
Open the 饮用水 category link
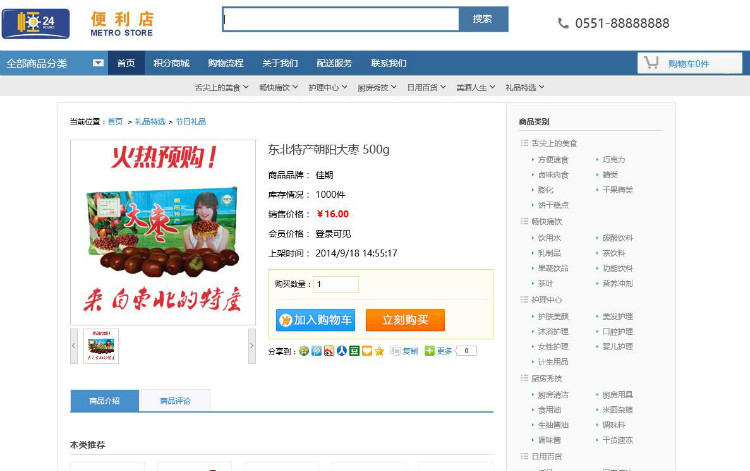[549, 238]
